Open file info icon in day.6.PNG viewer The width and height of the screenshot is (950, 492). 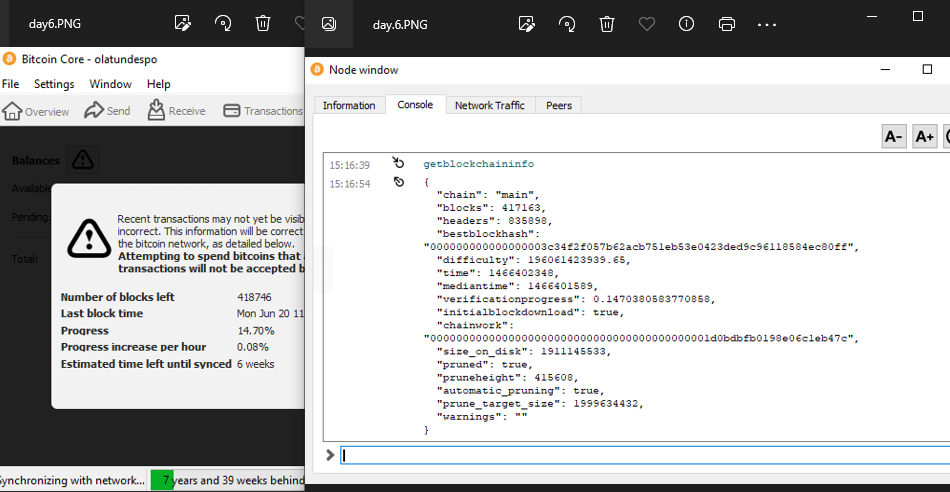(686, 24)
